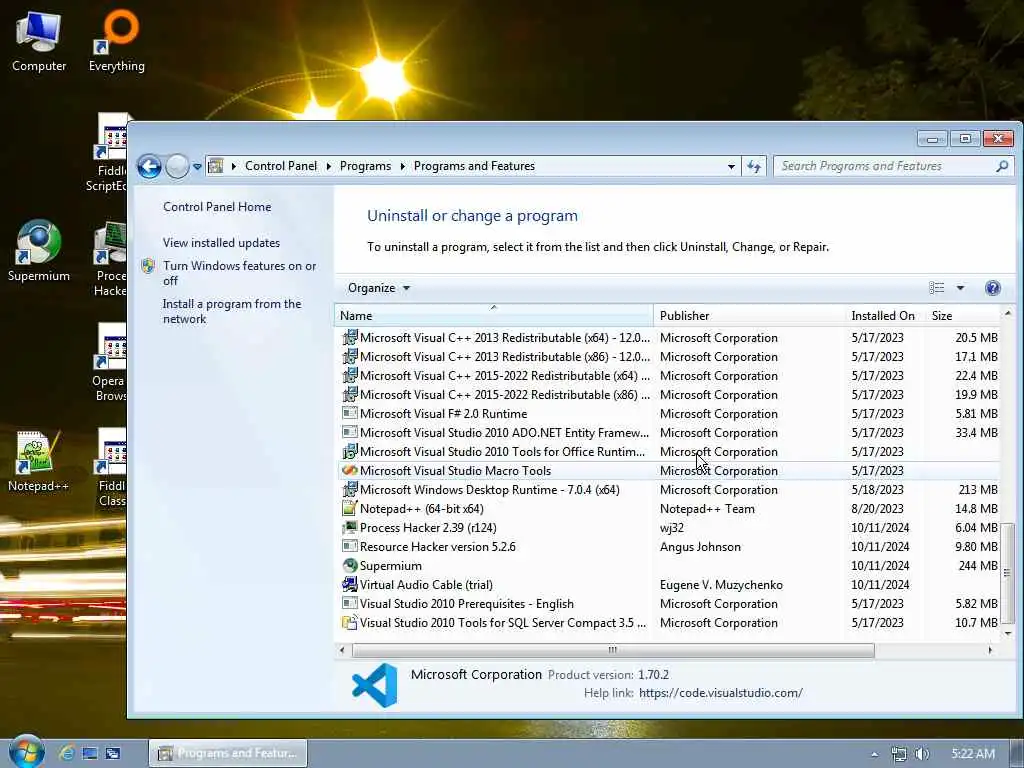Click the network tray icon
The image size is (1024, 768).
899,754
